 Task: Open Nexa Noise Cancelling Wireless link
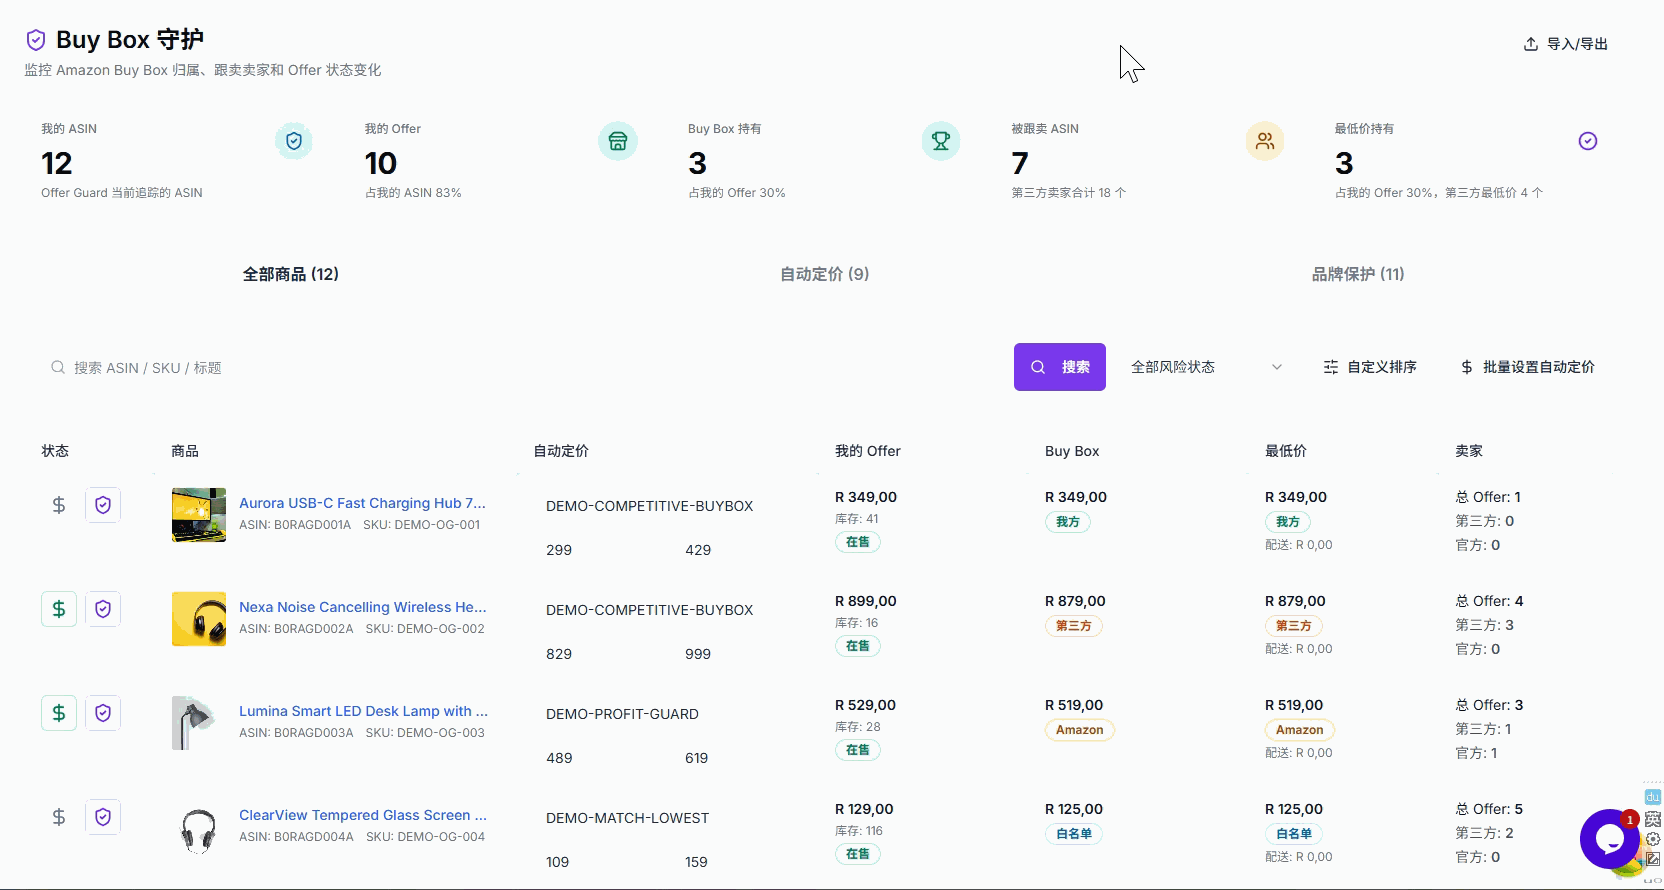[363, 607]
